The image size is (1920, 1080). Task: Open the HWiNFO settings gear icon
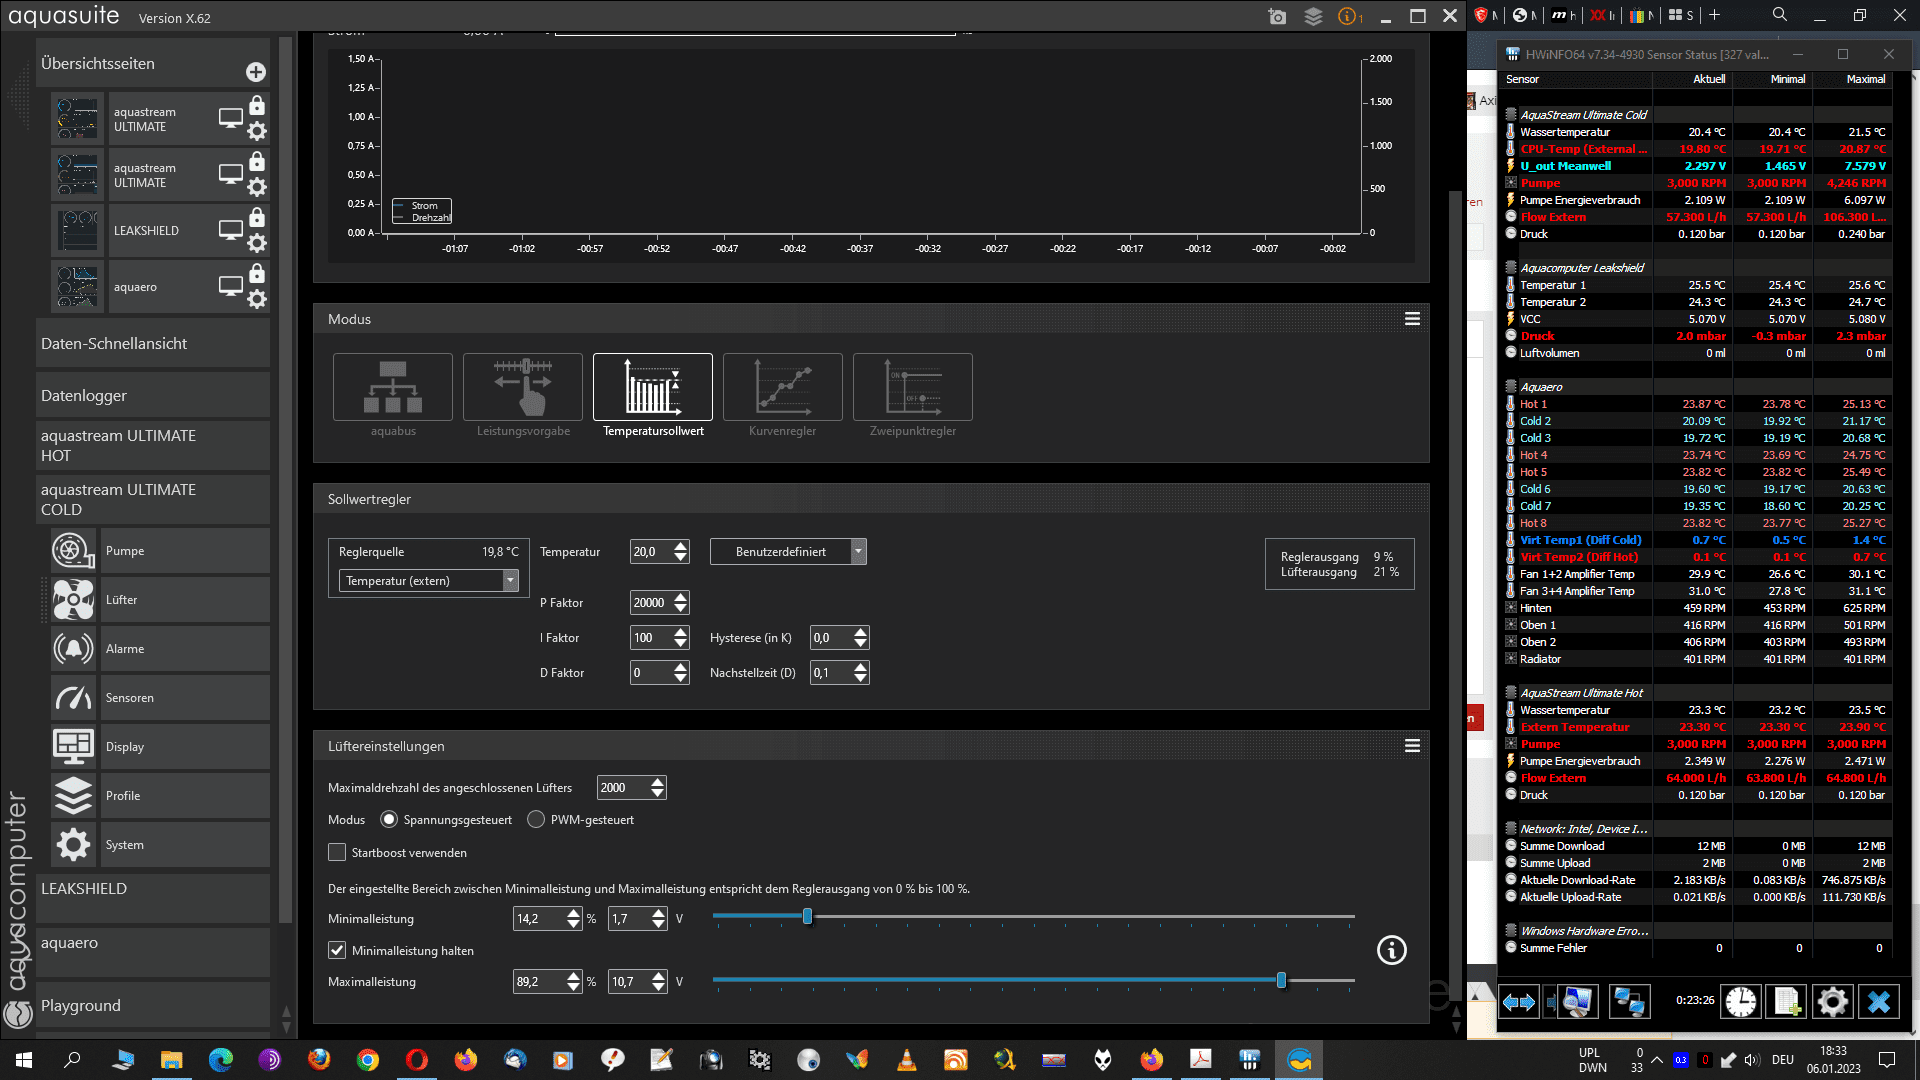1832,1001
